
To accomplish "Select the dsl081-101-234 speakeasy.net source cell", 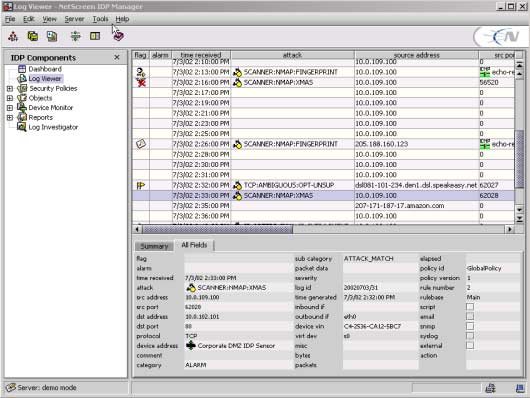I will click(x=416, y=185).
